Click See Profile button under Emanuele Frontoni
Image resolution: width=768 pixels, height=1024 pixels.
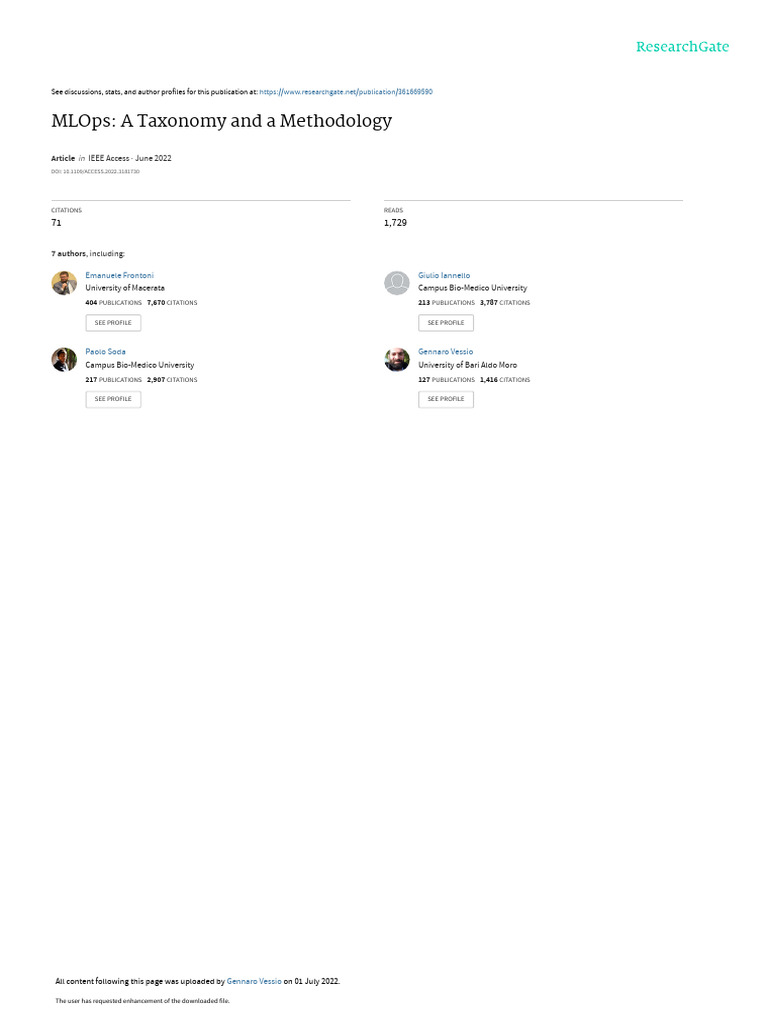click(113, 323)
